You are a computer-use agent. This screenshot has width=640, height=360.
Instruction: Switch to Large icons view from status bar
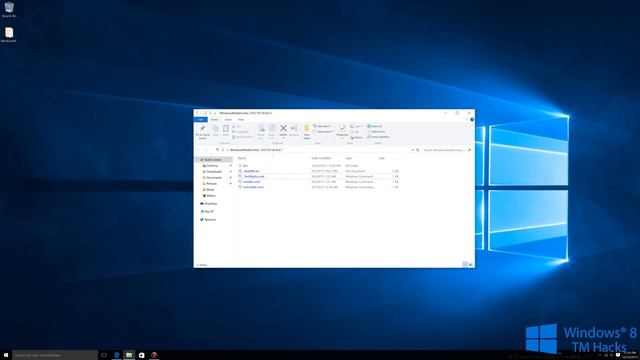471,265
